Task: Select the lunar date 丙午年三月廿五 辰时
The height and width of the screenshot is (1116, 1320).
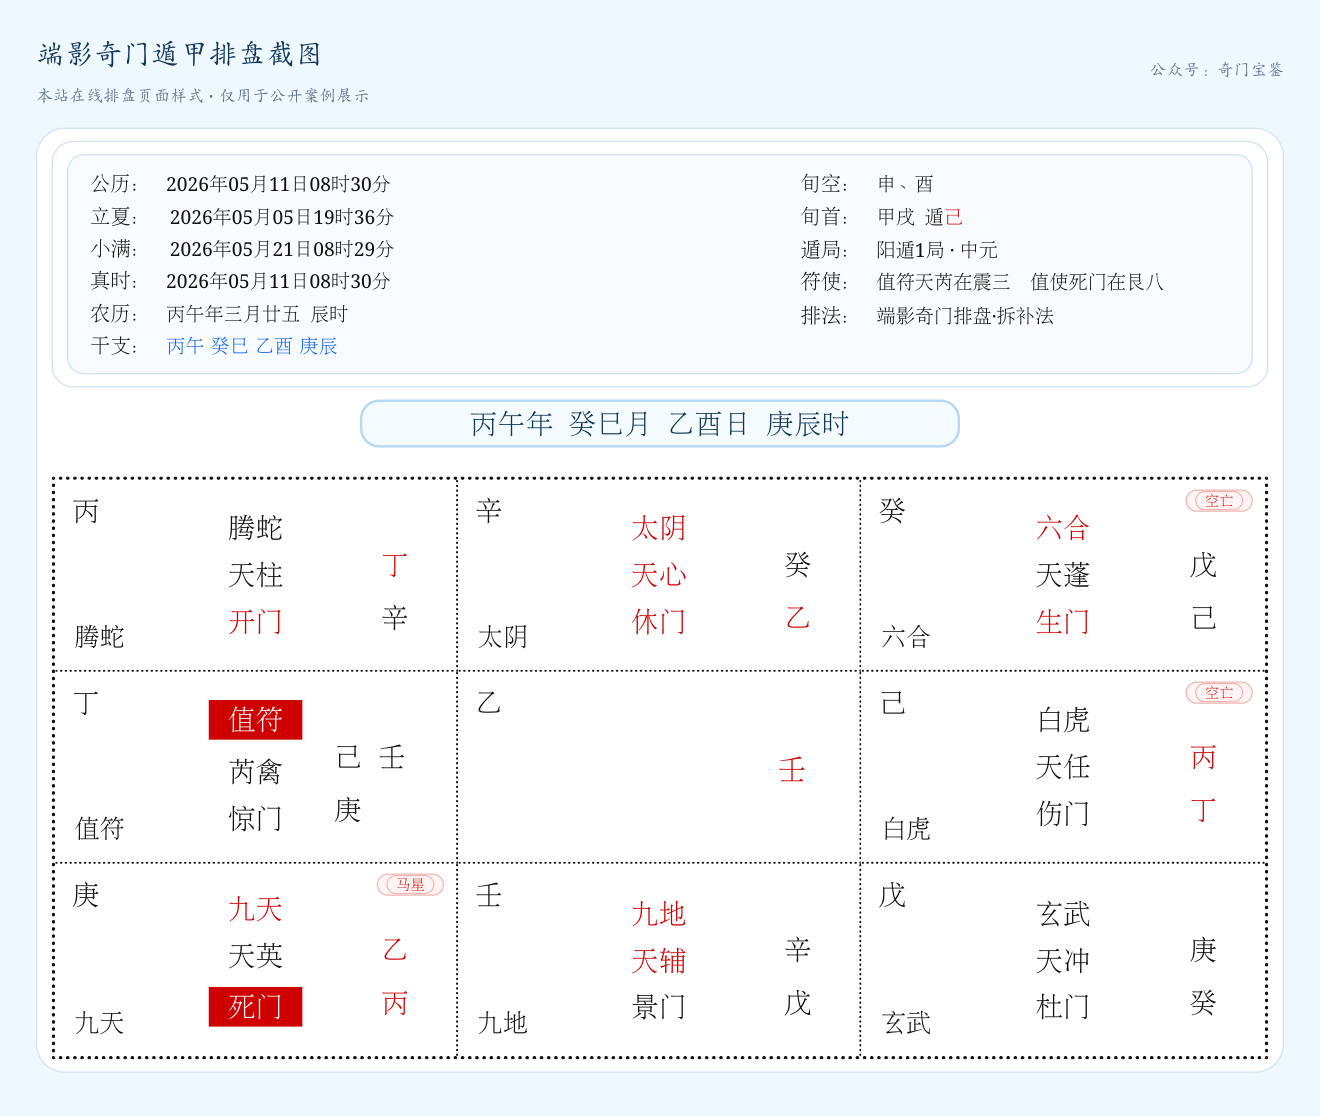Action: [x=257, y=314]
